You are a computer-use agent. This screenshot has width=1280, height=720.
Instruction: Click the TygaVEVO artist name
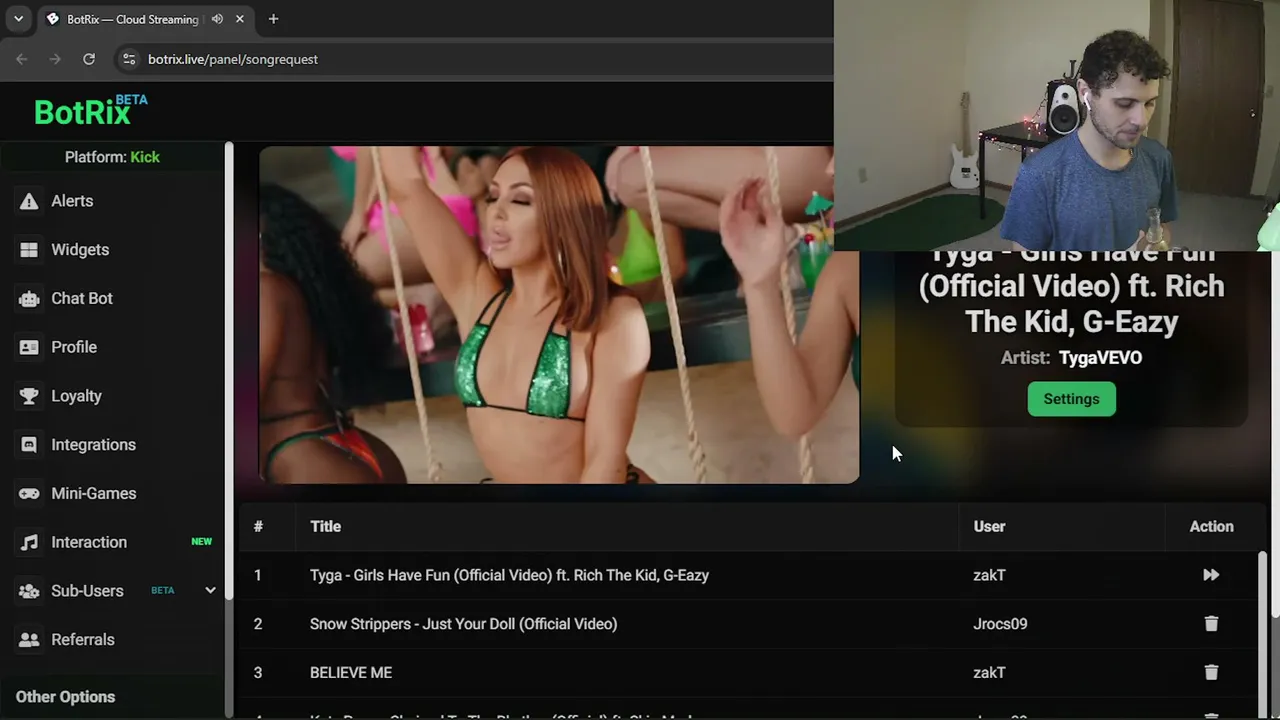point(1100,358)
